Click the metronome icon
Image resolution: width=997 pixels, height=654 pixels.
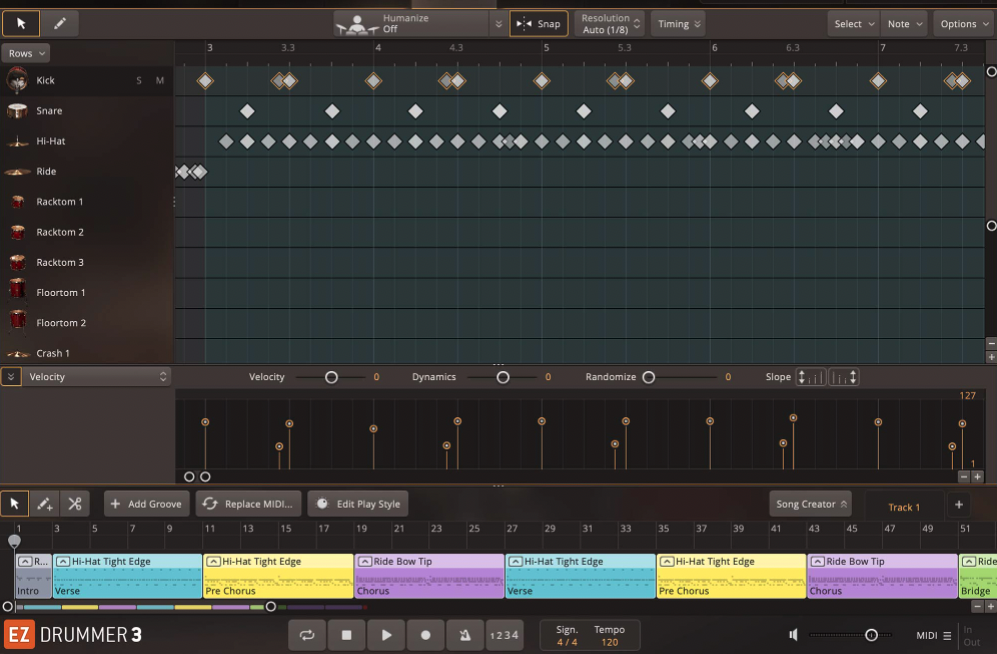[x=464, y=635]
